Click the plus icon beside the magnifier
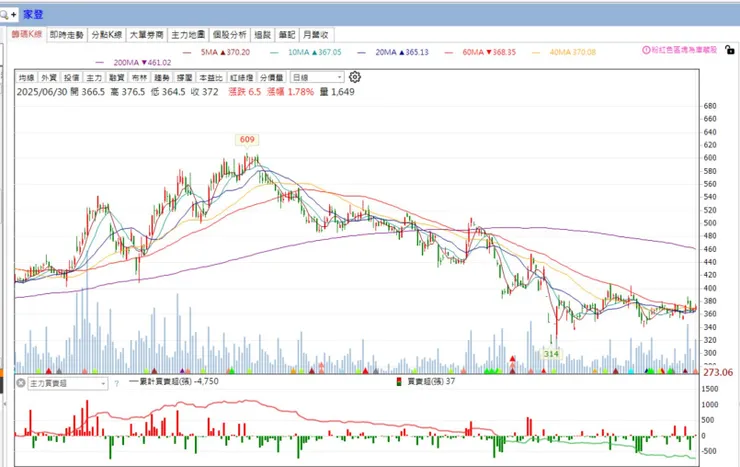Viewport: 740px width, 467px height. 13,15
